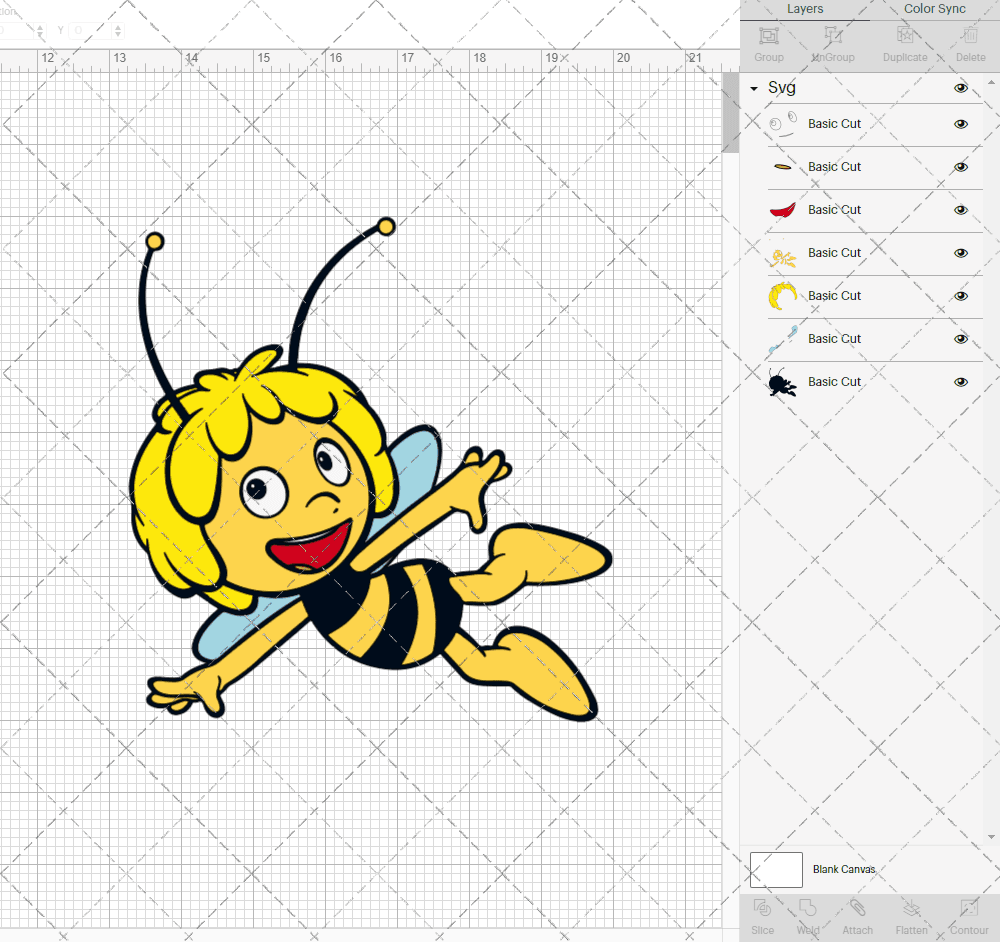Select the blue wings layer thumbnail
The height and width of the screenshot is (942, 1000).
tap(783, 339)
